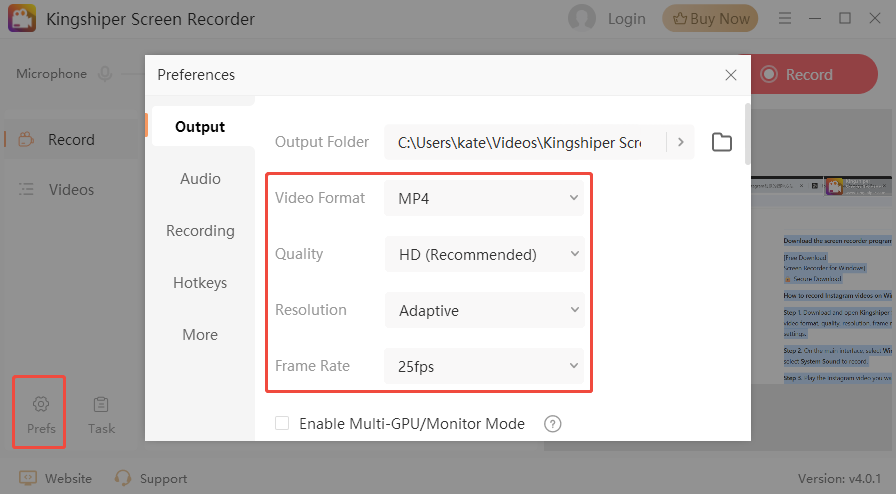Click the Buy Now button
The image size is (896, 494).
tap(710, 19)
